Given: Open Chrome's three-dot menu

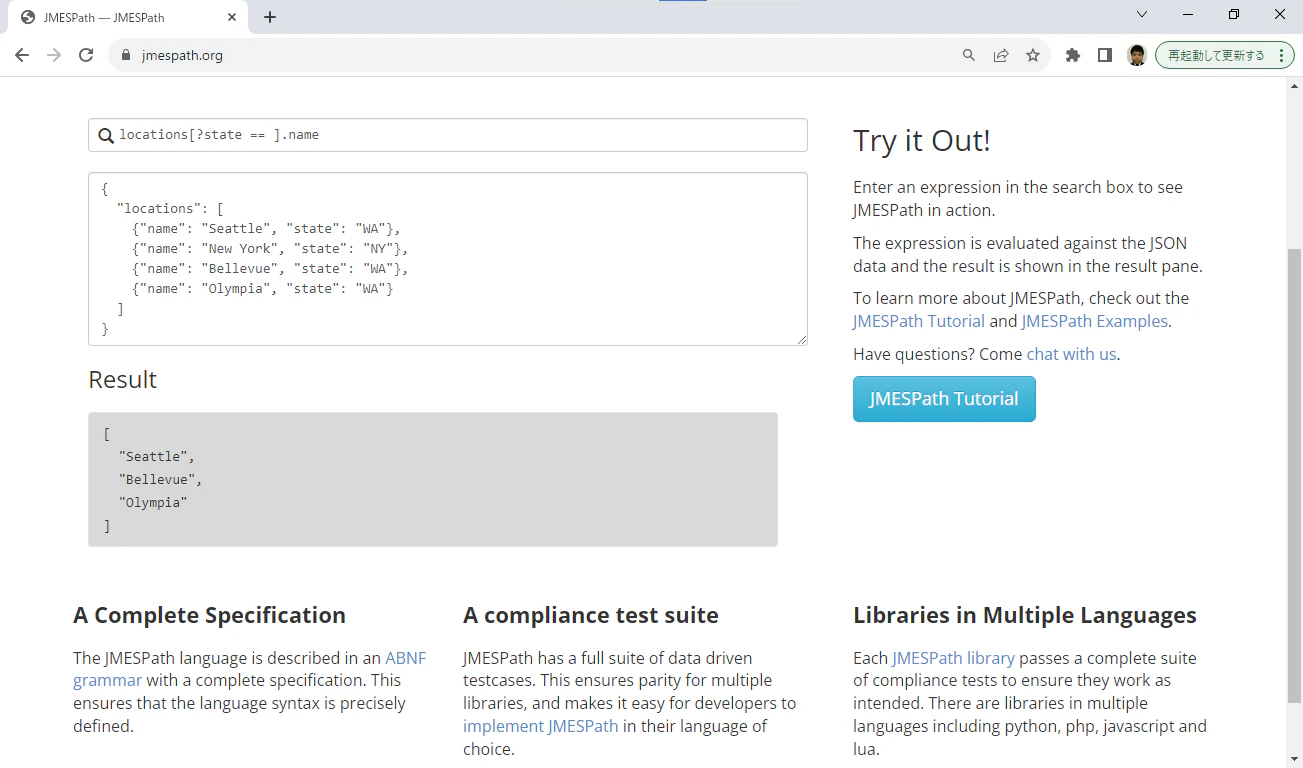Looking at the screenshot, I should 1281,55.
